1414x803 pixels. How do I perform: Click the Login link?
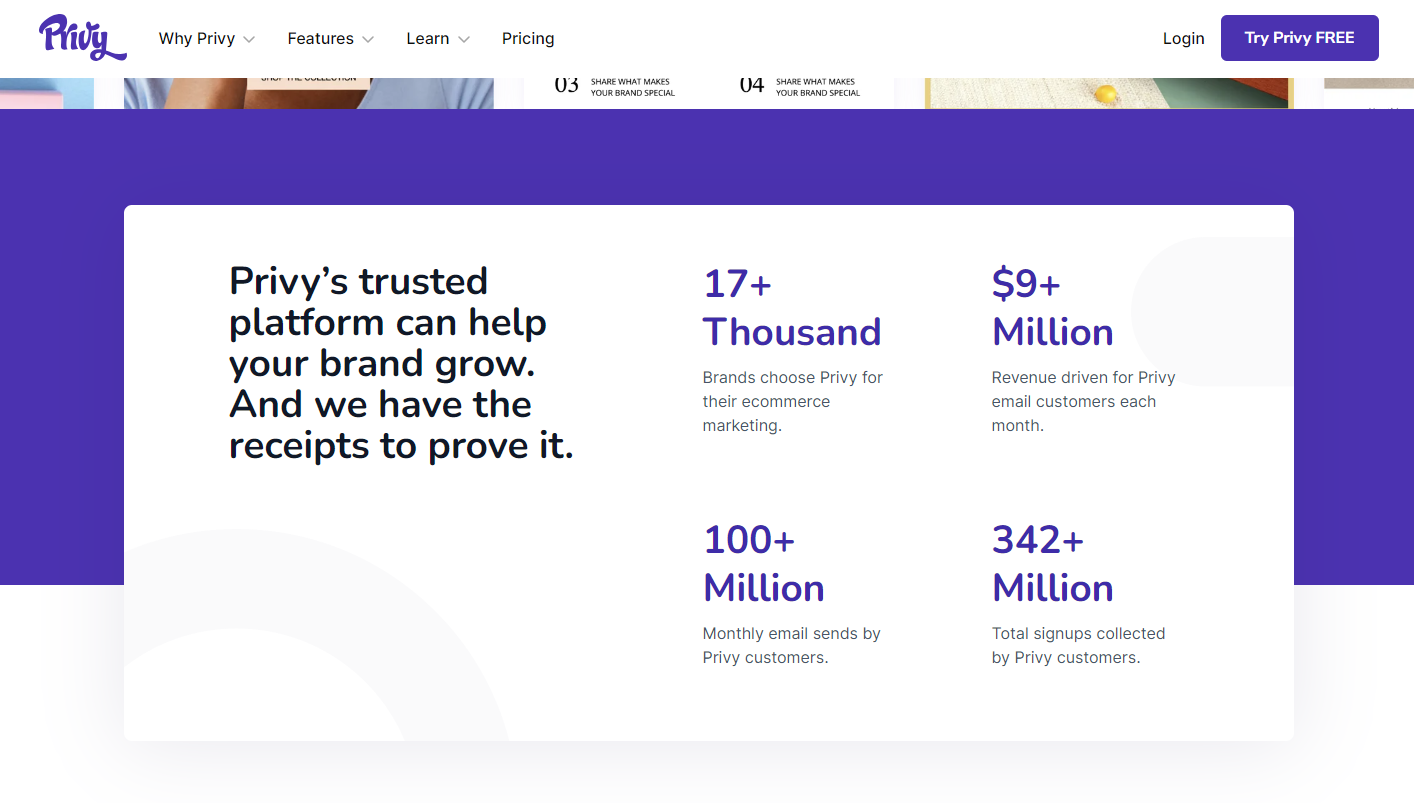click(1183, 39)
